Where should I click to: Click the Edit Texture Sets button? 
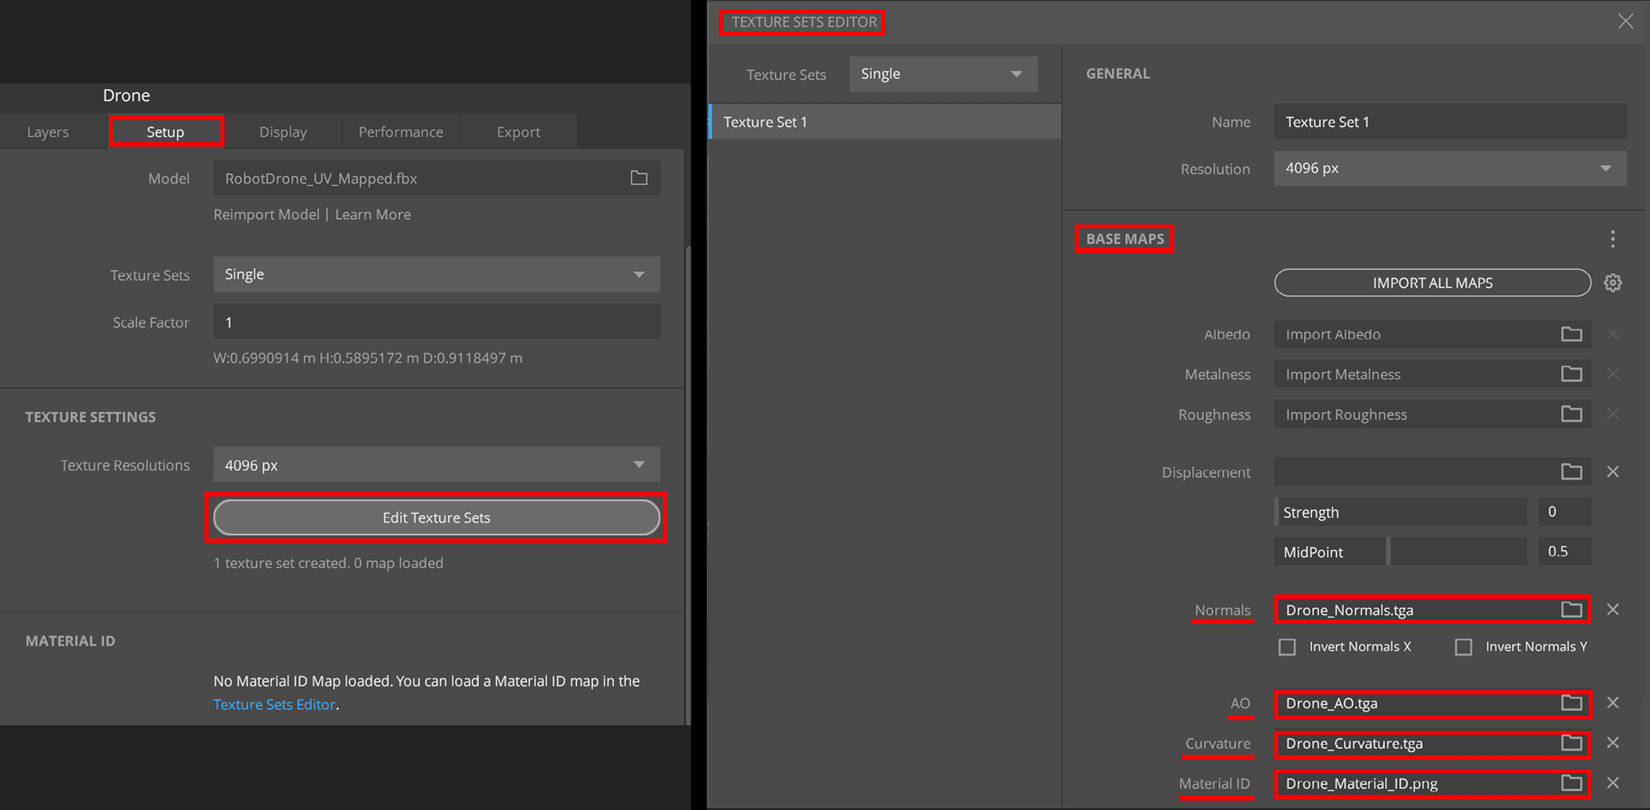tap(436, 517)
